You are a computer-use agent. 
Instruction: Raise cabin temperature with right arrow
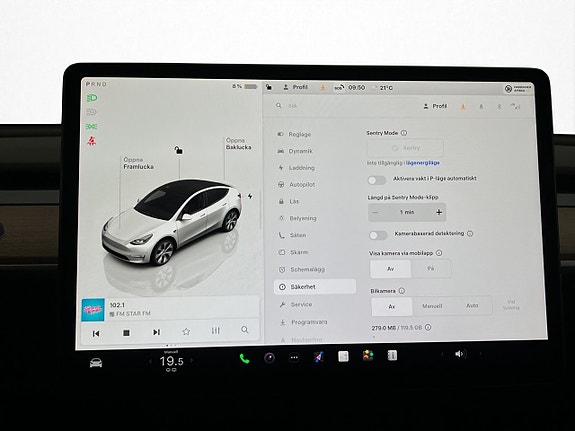tap(191, 361)
